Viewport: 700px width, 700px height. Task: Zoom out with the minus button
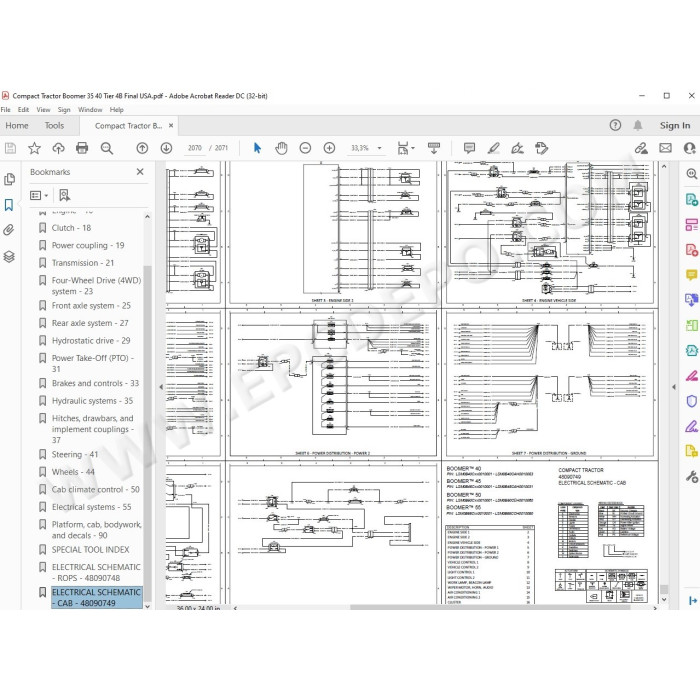point(305,148)
